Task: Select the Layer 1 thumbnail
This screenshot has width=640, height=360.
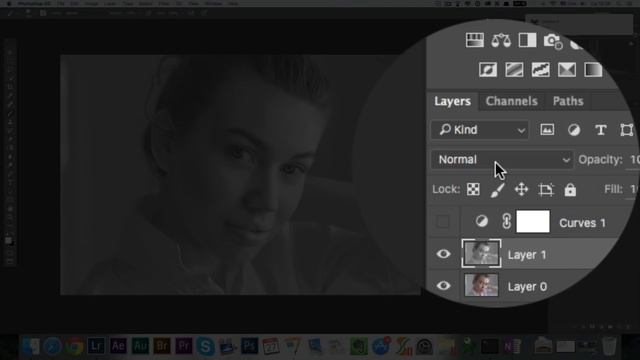Action: [x=481, y=253]
